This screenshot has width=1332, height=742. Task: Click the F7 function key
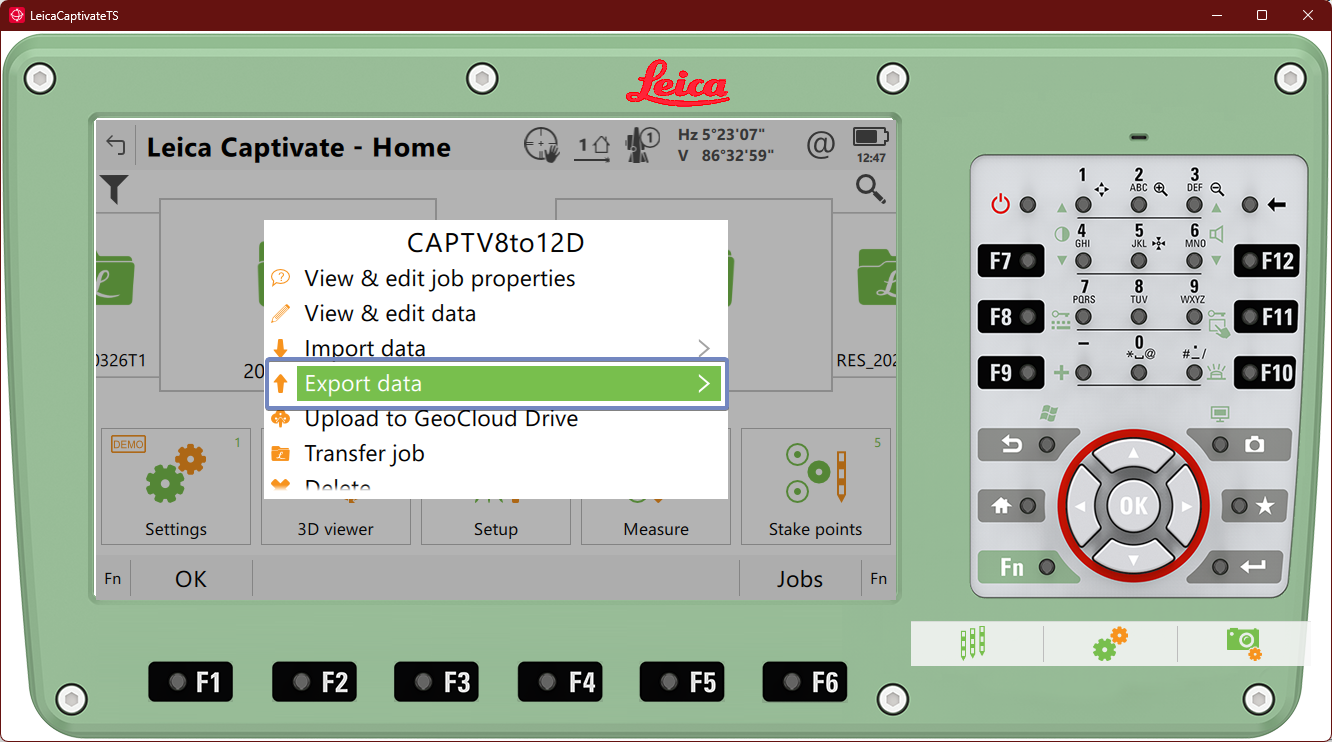point(1011,261)
